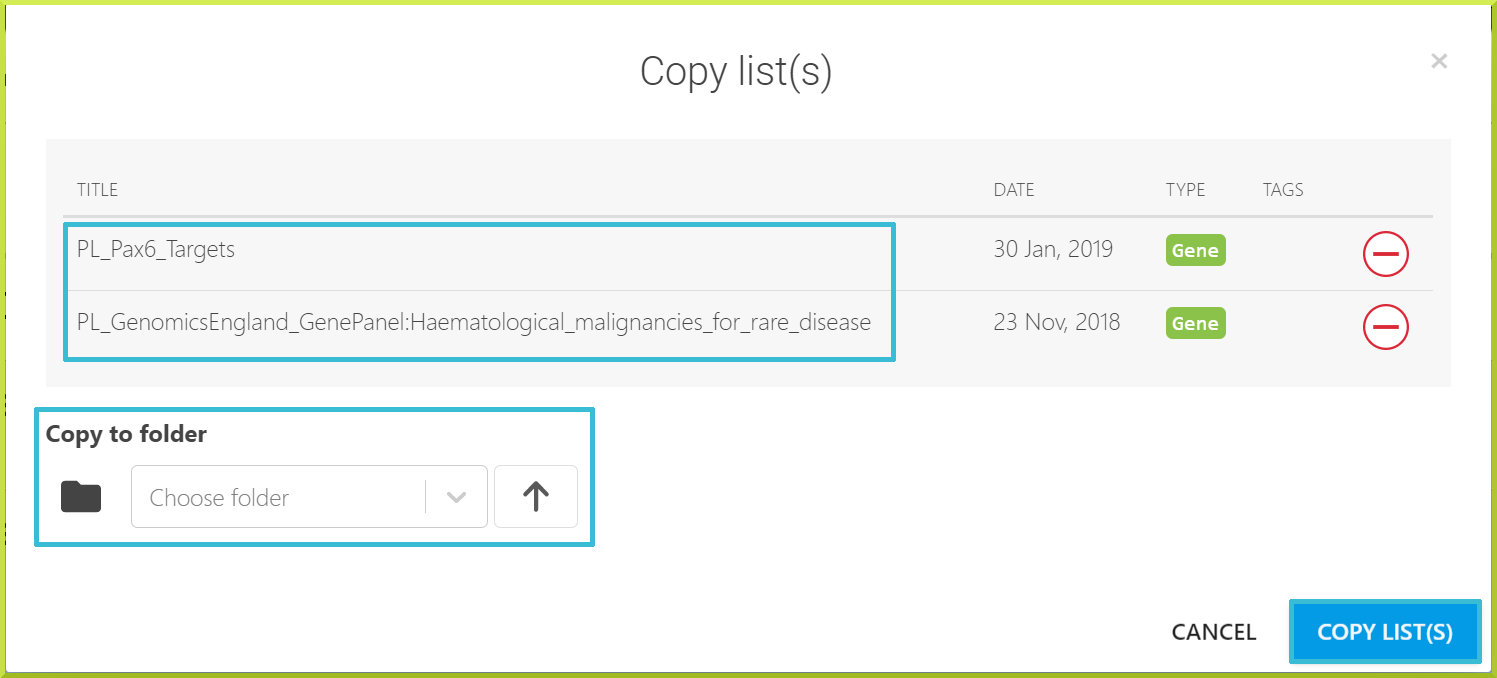Click the CANCEL button

click(1214, 632)
